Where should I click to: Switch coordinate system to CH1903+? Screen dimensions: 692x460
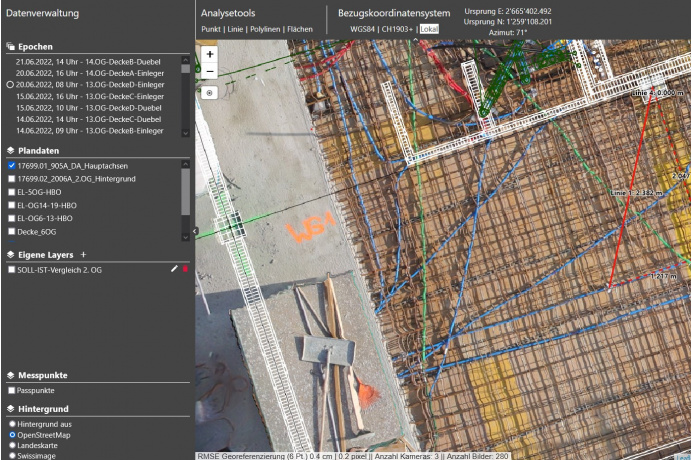[398, 30]
